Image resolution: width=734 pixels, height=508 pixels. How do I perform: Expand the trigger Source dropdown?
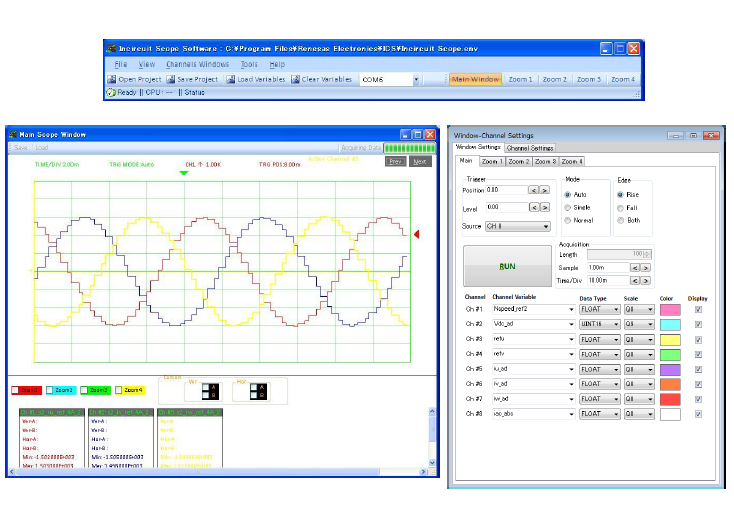pyautogui.click(x=545, y=227)
